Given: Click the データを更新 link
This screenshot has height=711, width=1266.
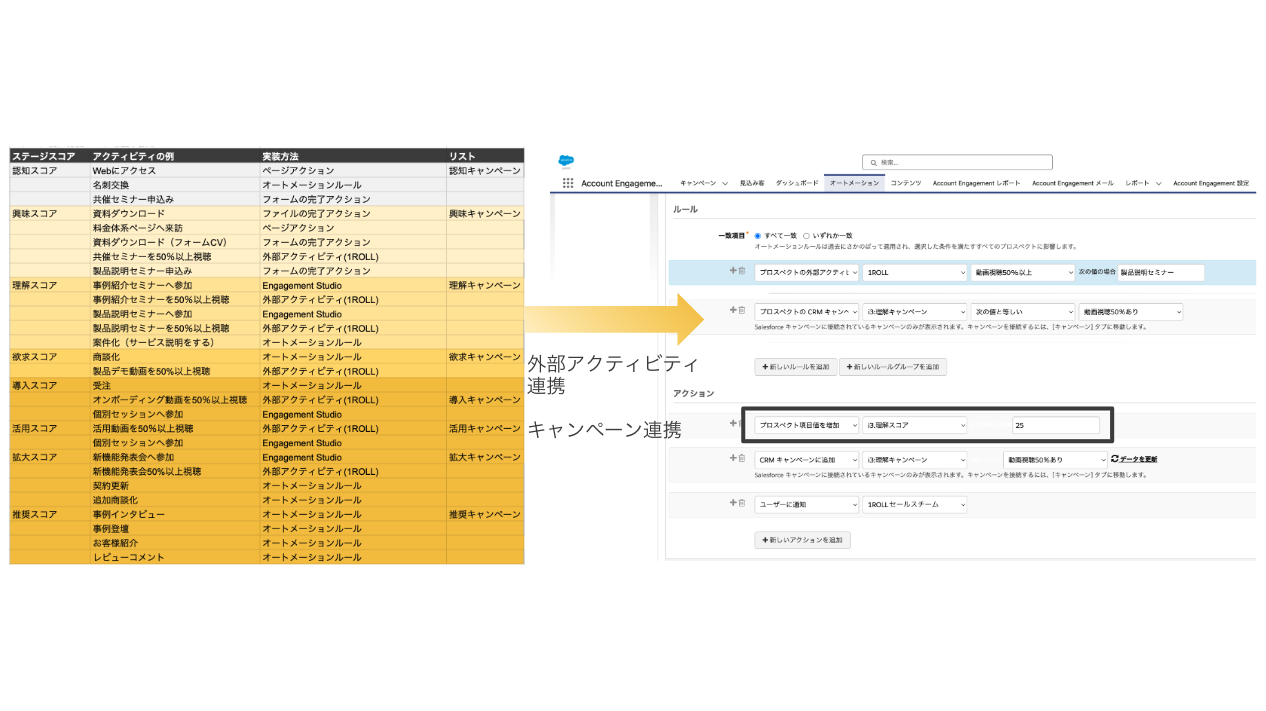Looking at the screenshot, I should (x=1140, y=459).
